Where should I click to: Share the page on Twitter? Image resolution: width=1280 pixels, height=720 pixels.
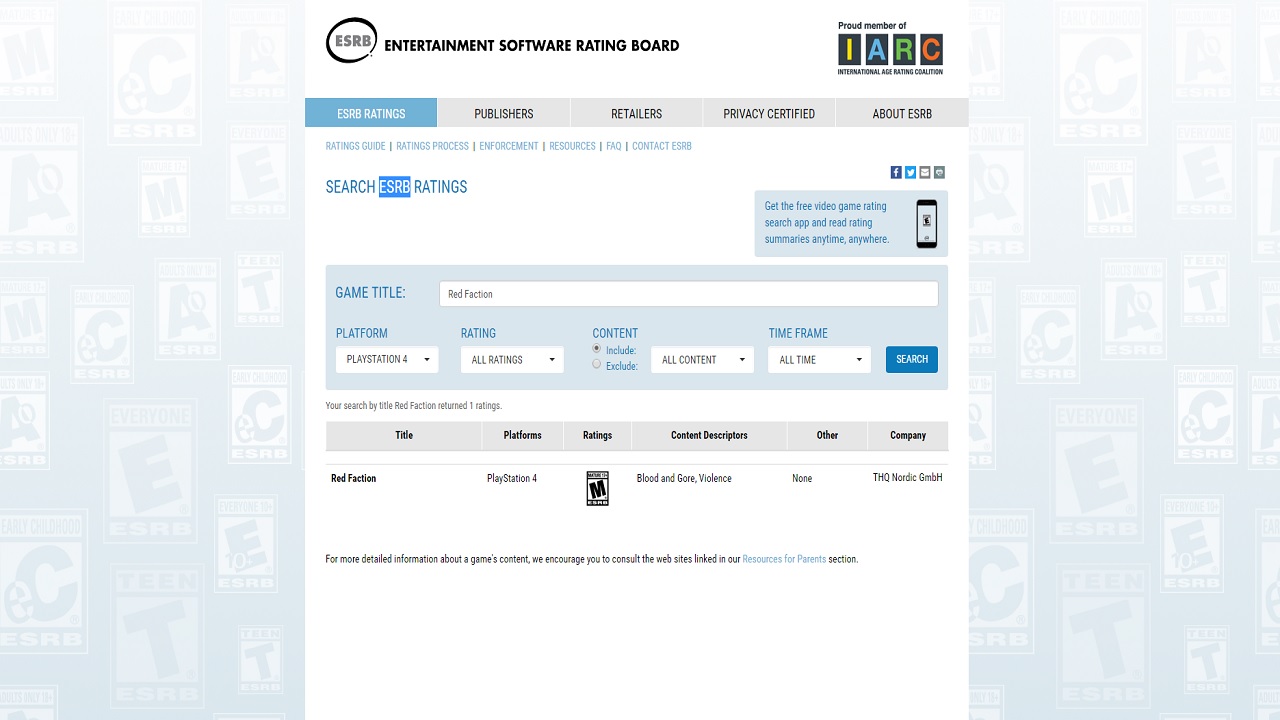(x=910, y=172)
